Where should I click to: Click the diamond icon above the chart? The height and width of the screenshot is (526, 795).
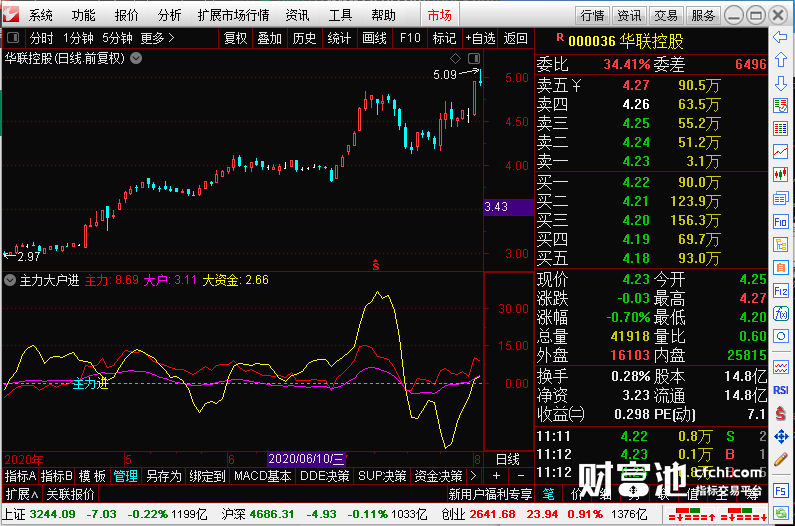tap(455, 58)
